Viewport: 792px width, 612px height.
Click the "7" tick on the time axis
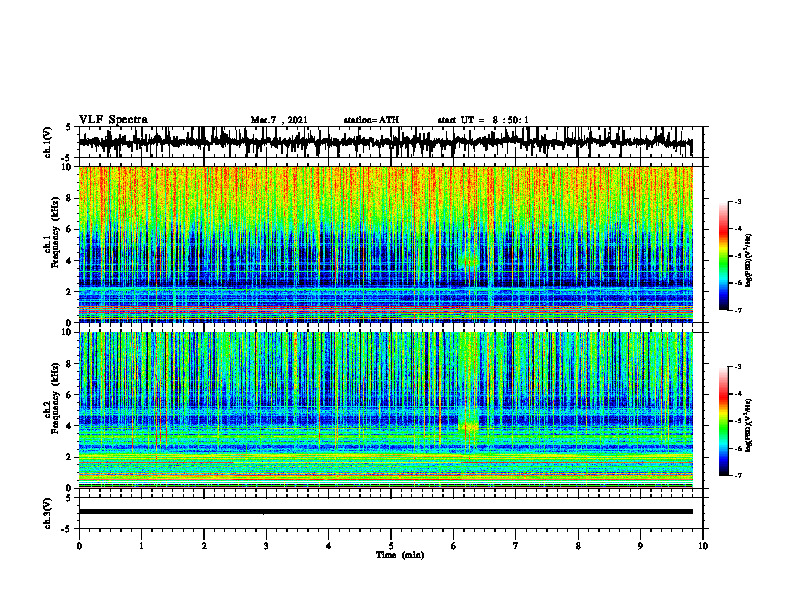(x=516, y=546)
